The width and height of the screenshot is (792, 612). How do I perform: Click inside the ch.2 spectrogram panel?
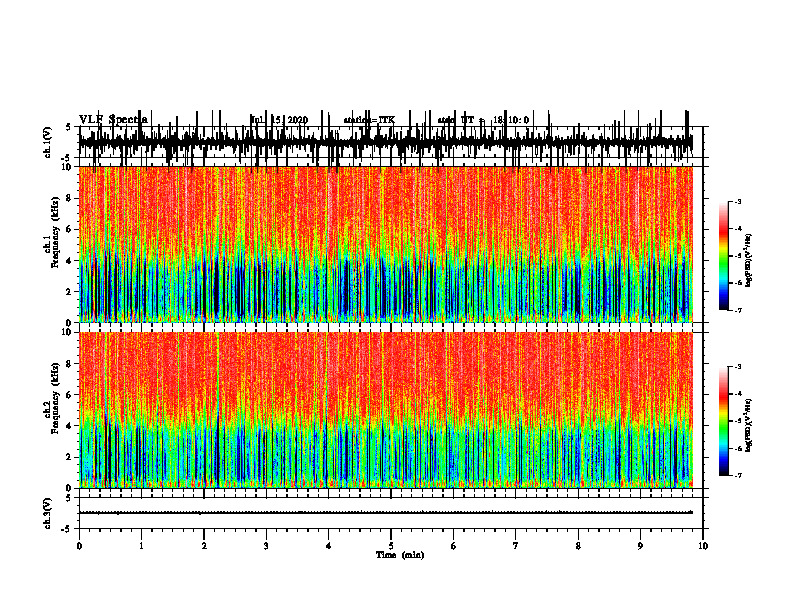(x=386, y=410)
